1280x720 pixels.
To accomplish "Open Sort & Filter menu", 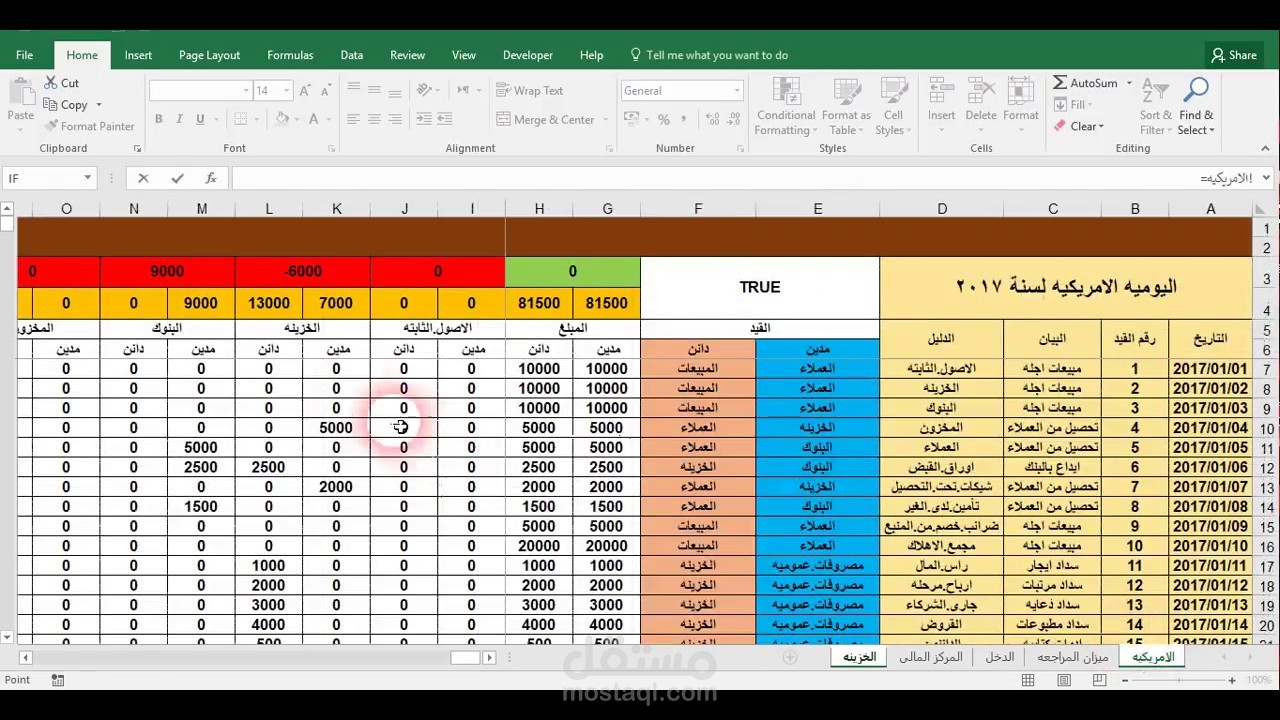I will coord(1155,108).
